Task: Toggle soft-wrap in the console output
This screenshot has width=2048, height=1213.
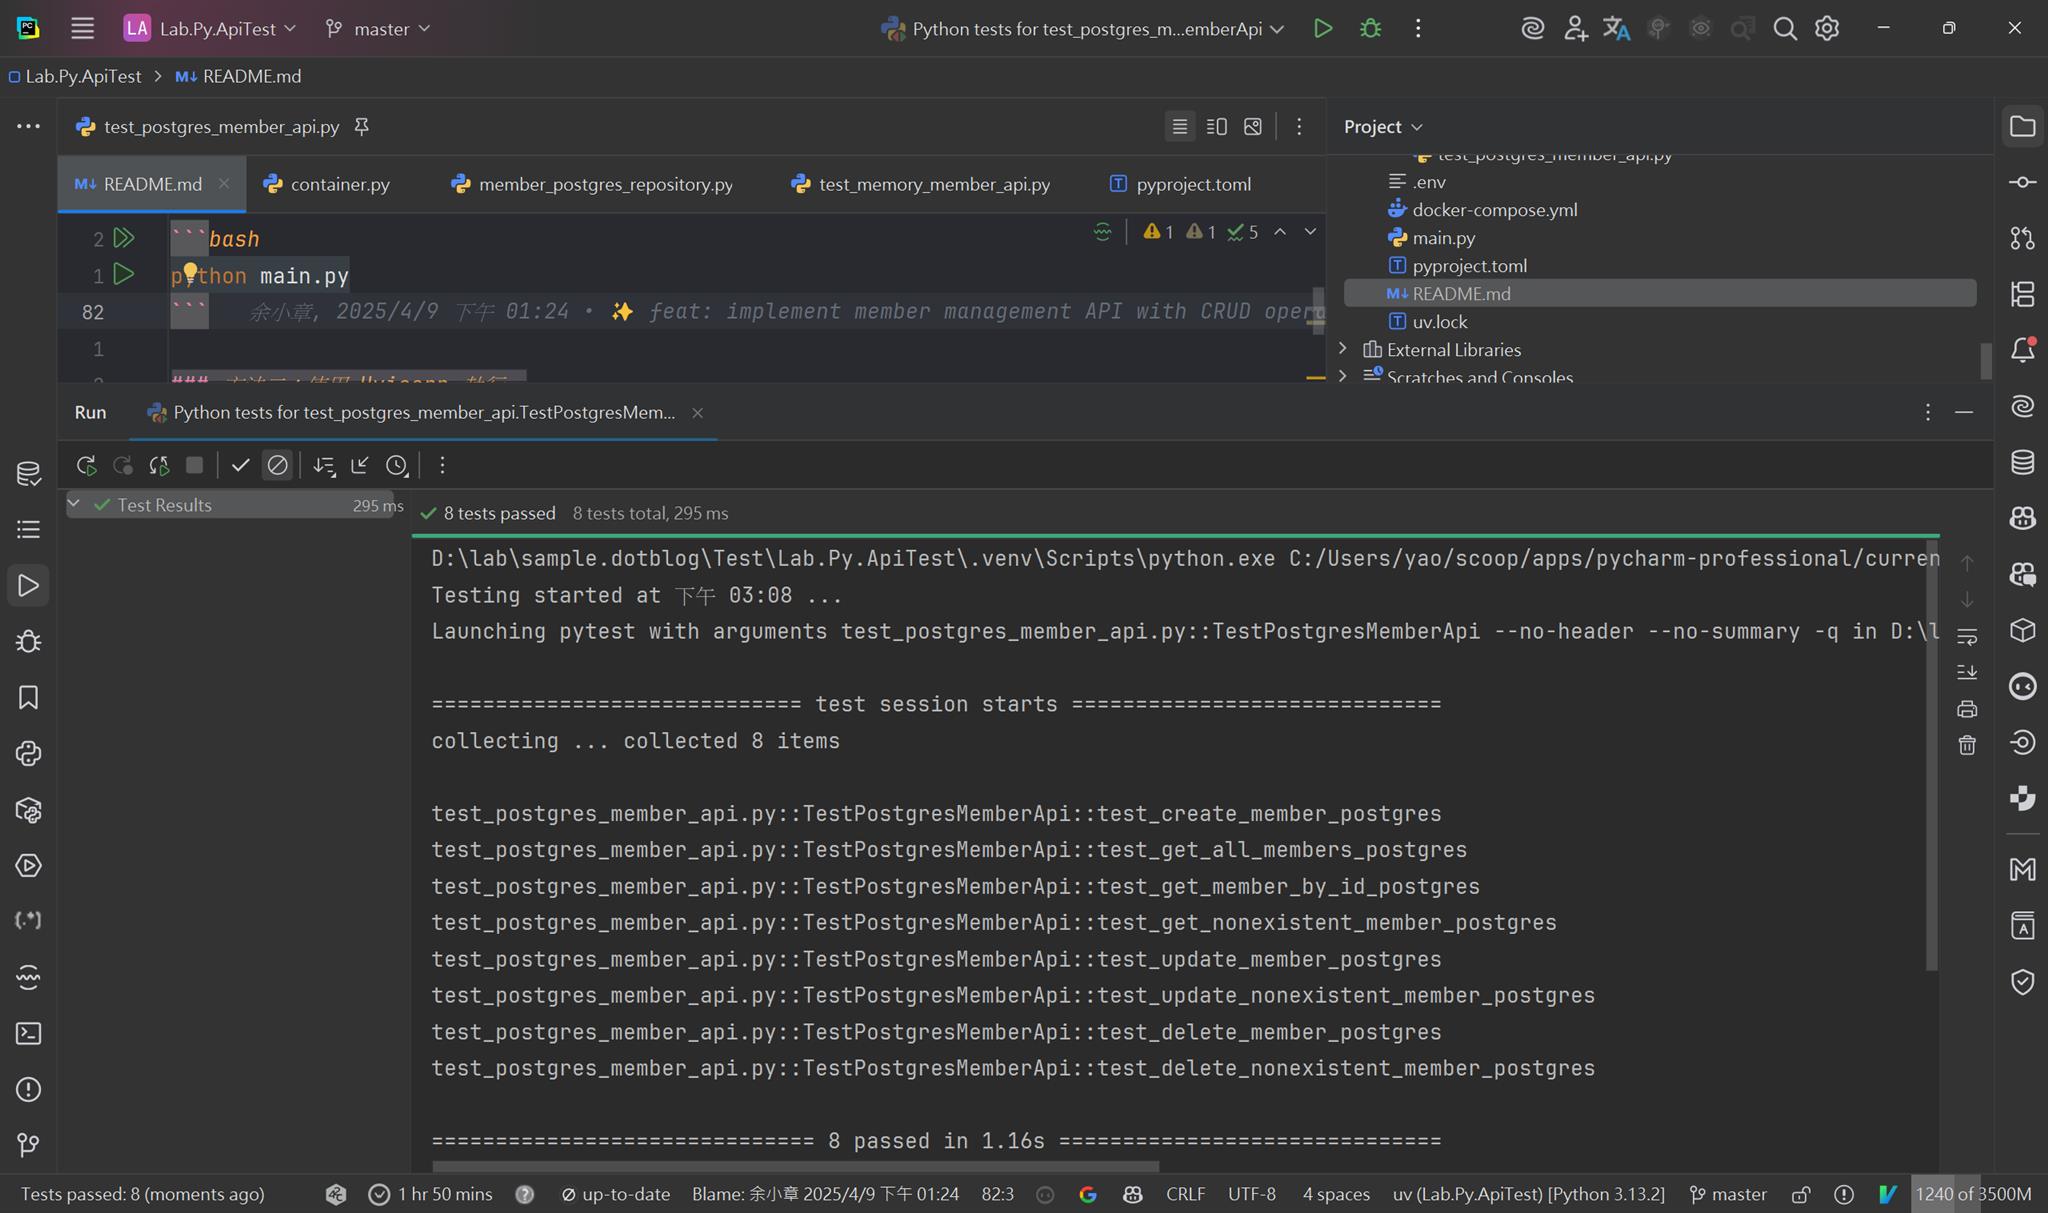Action: (1967, 636)
